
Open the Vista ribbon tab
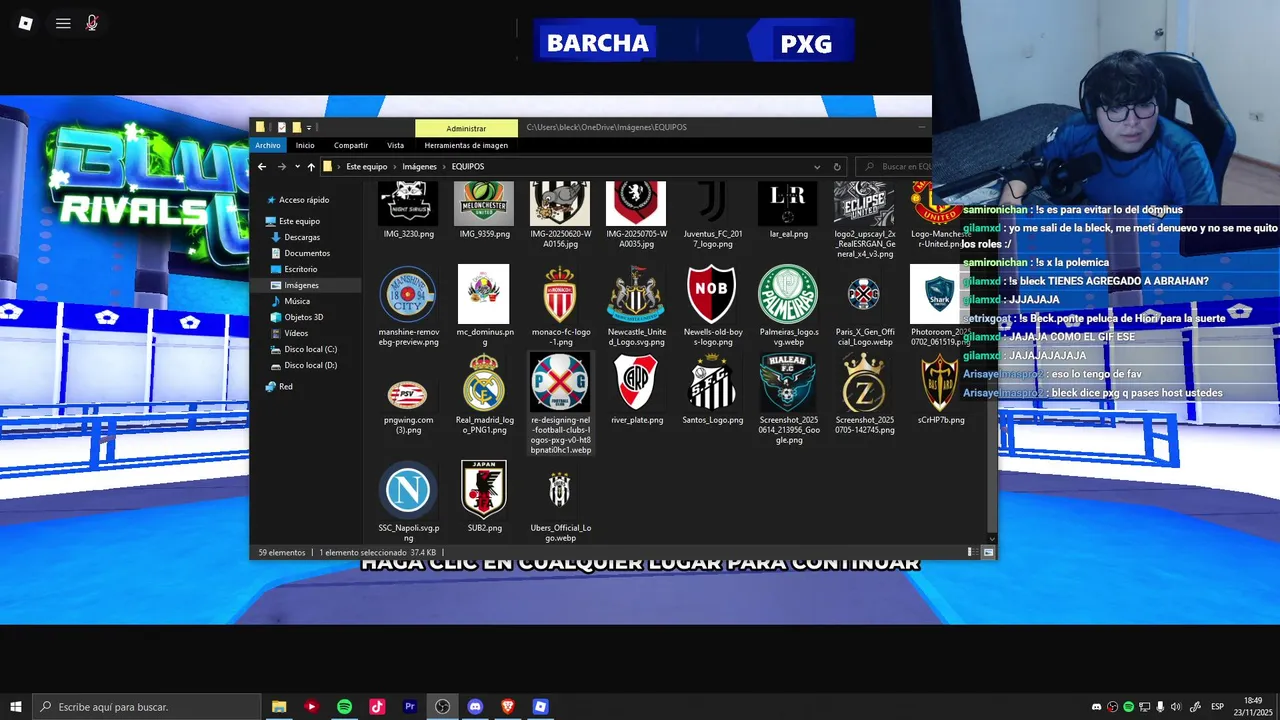396,145
